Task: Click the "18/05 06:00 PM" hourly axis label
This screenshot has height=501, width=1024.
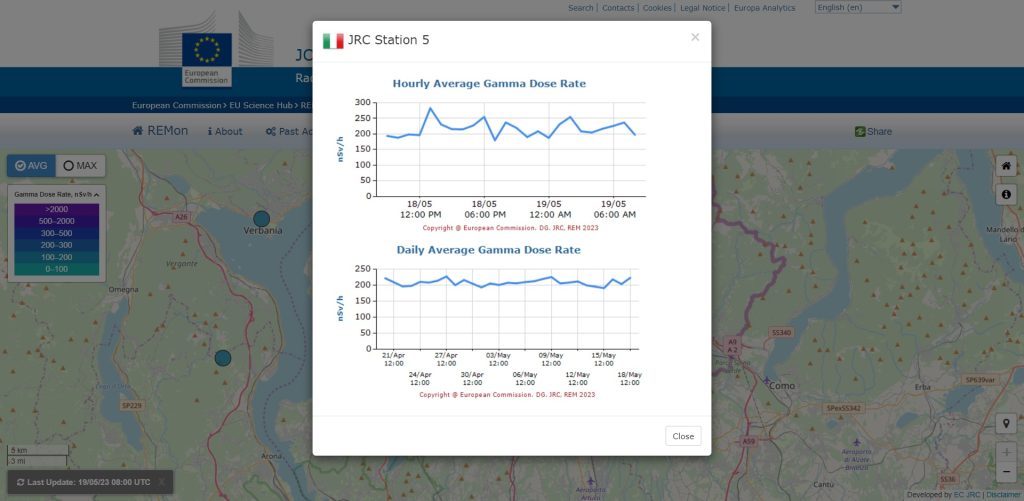Action: click(484, 209)
